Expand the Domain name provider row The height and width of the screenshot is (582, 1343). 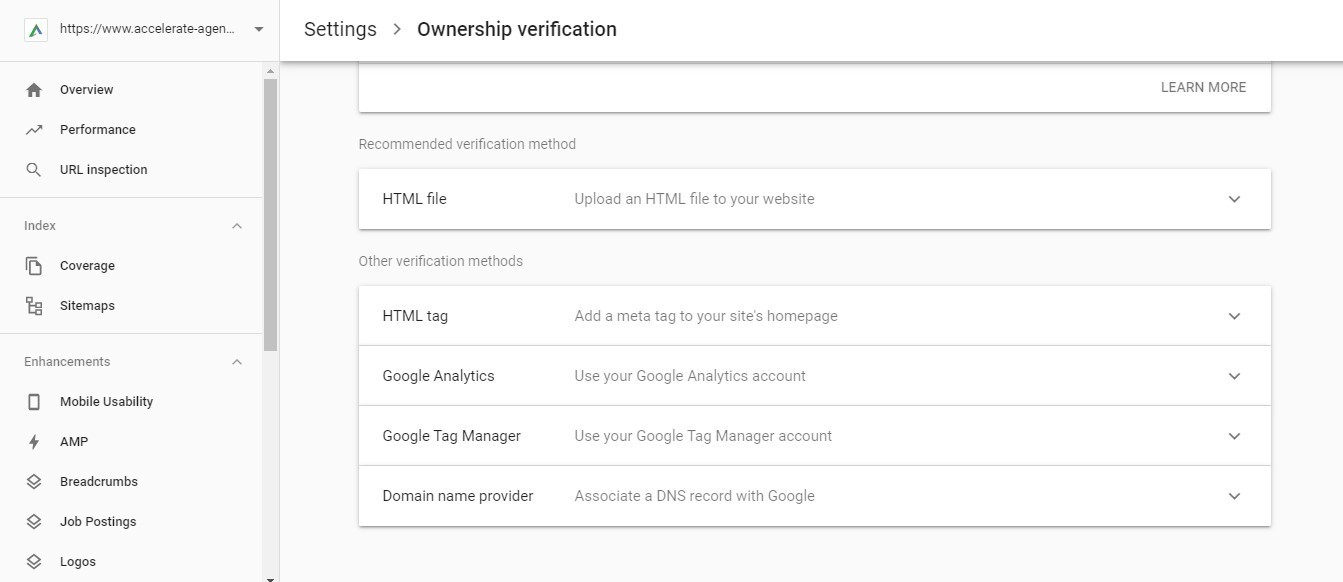[1234, 496]
